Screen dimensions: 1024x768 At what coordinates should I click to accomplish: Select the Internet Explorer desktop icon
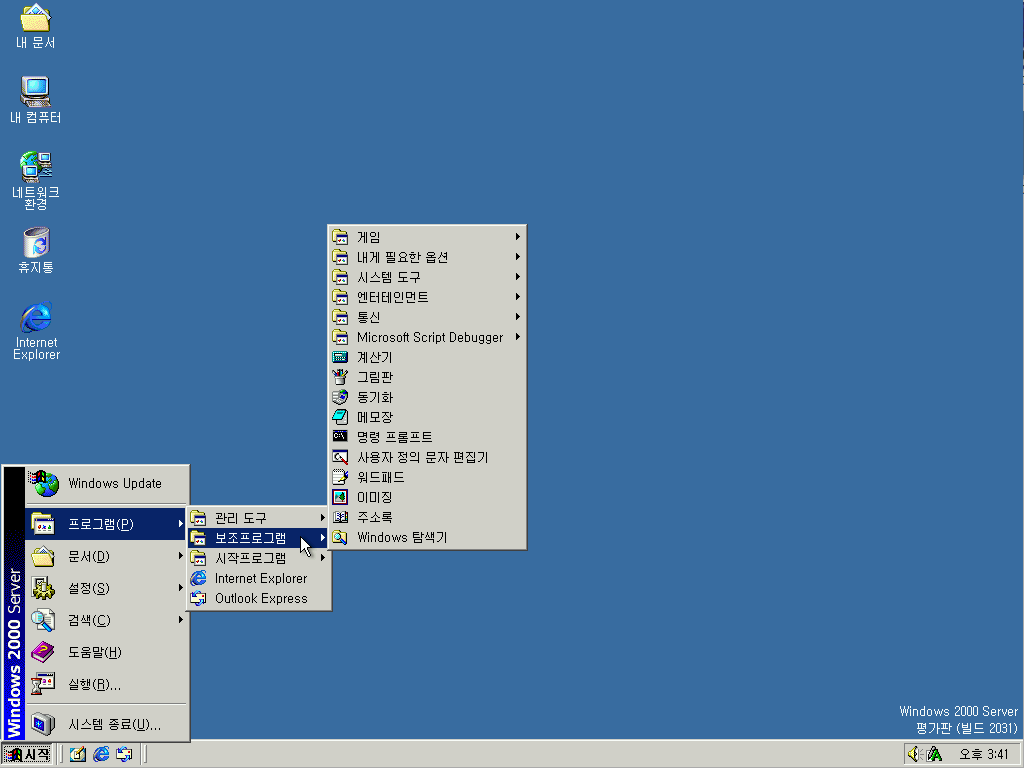[36, 330]
